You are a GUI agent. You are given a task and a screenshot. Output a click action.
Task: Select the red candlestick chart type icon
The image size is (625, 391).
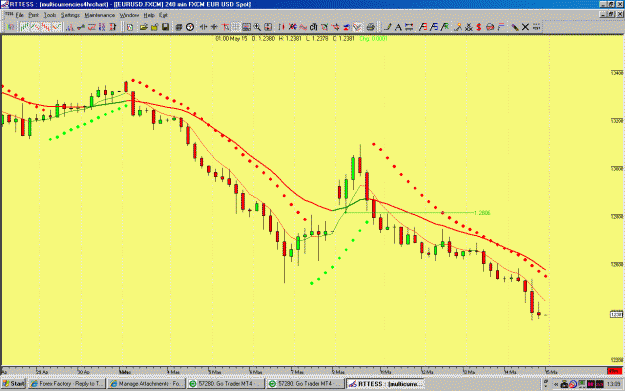pyautogui.click(x=46, y=27)
